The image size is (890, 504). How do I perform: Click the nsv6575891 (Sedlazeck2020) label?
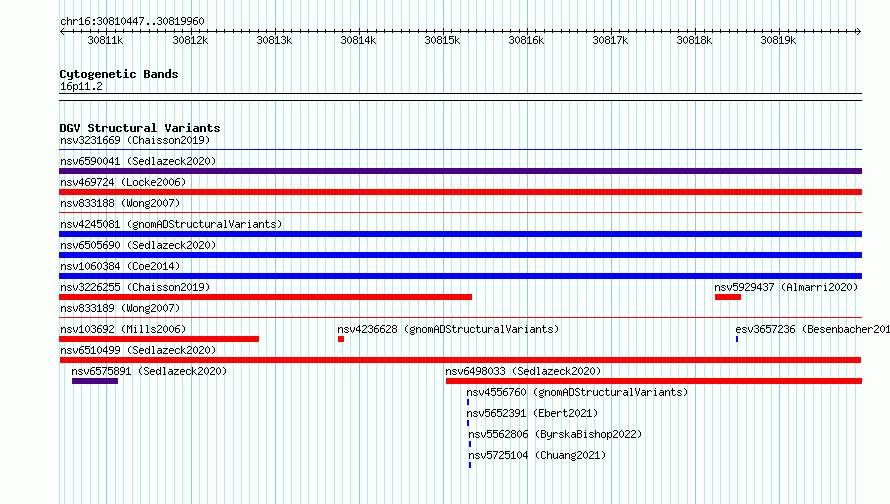pyautogui.click(x=149, y=371)
